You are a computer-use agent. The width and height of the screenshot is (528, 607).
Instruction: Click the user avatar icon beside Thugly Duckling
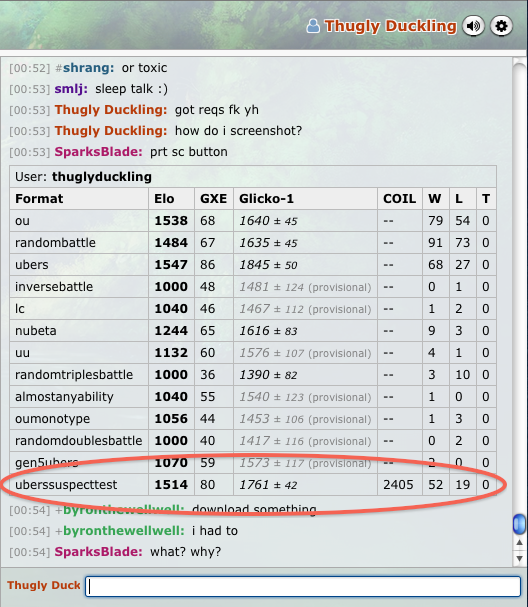[313, 26]
